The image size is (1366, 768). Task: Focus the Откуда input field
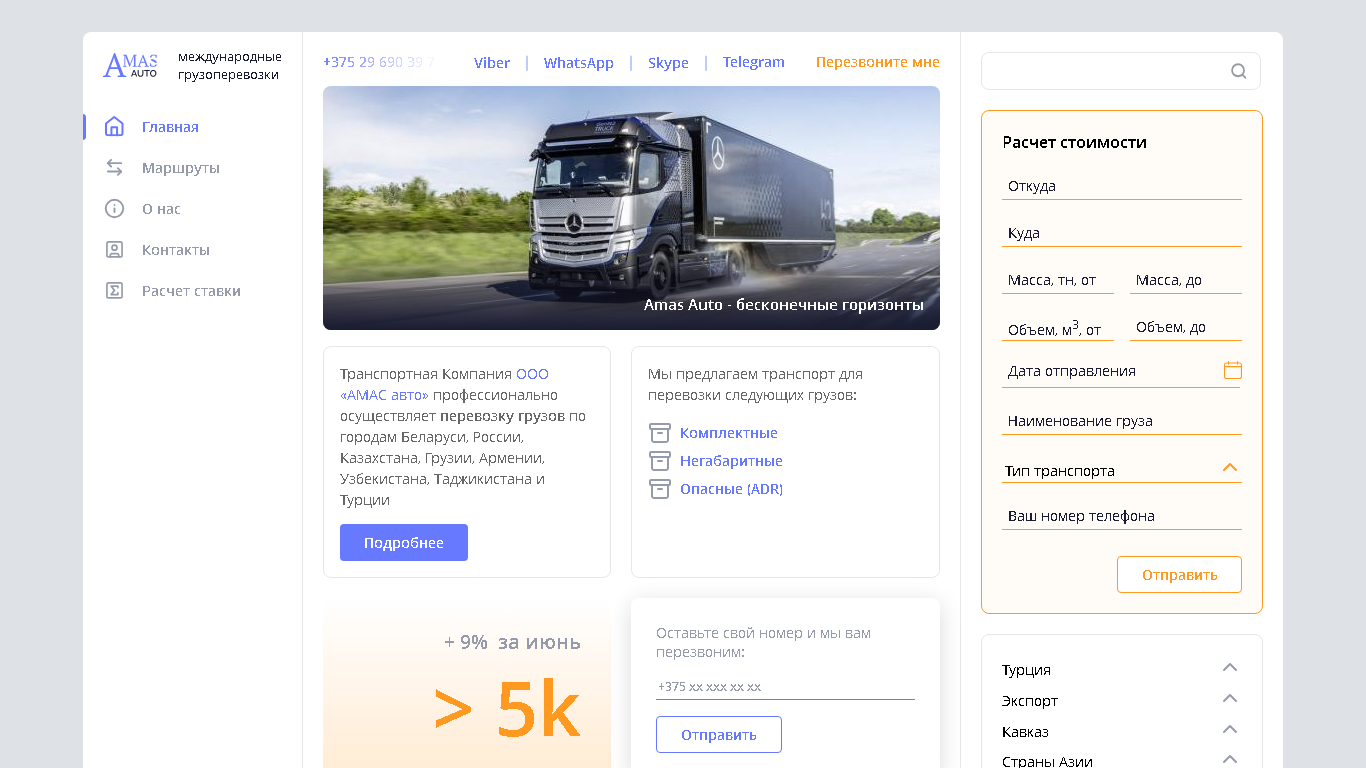[x=1122, y=186]
